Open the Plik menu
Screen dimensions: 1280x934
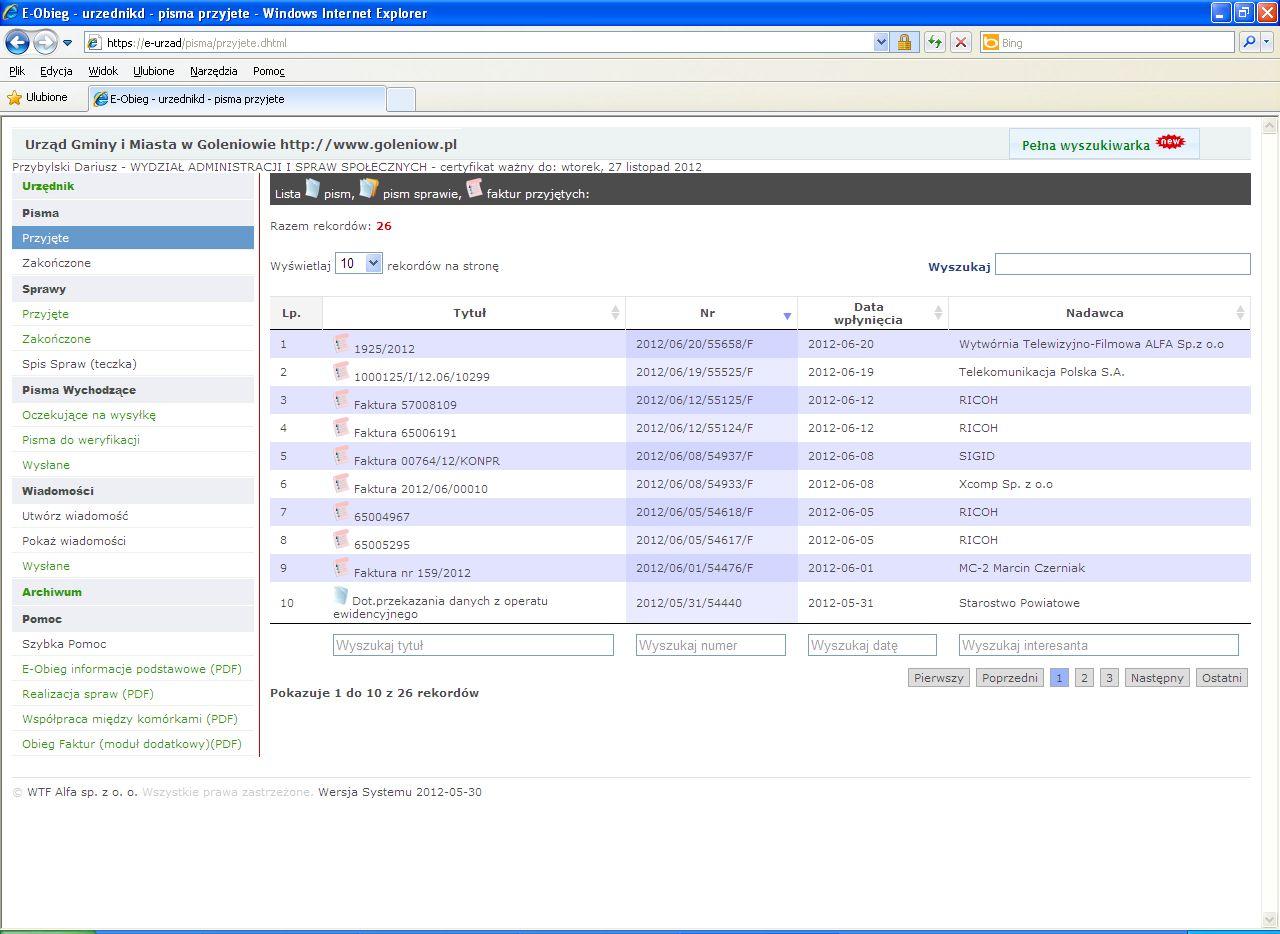click(x=17, y=71)
